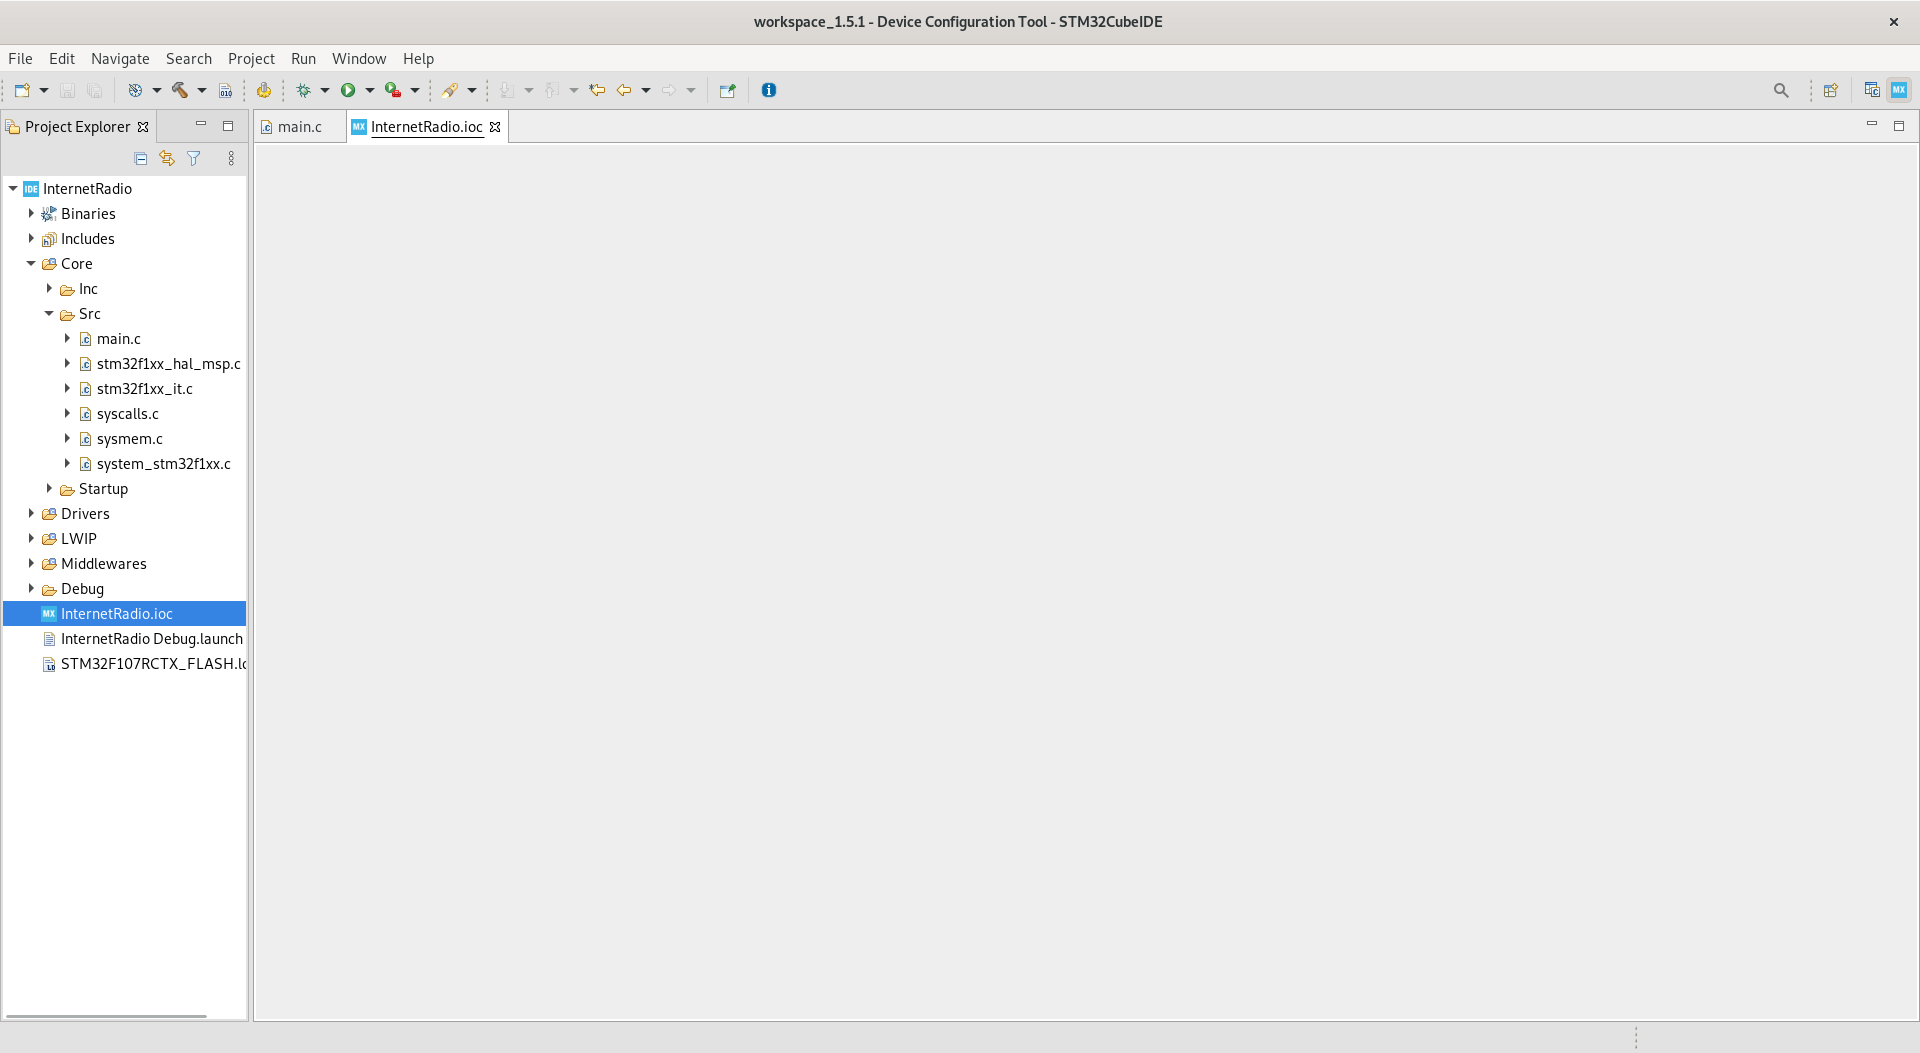Click the blue Information Center icon

coord(769,90)
